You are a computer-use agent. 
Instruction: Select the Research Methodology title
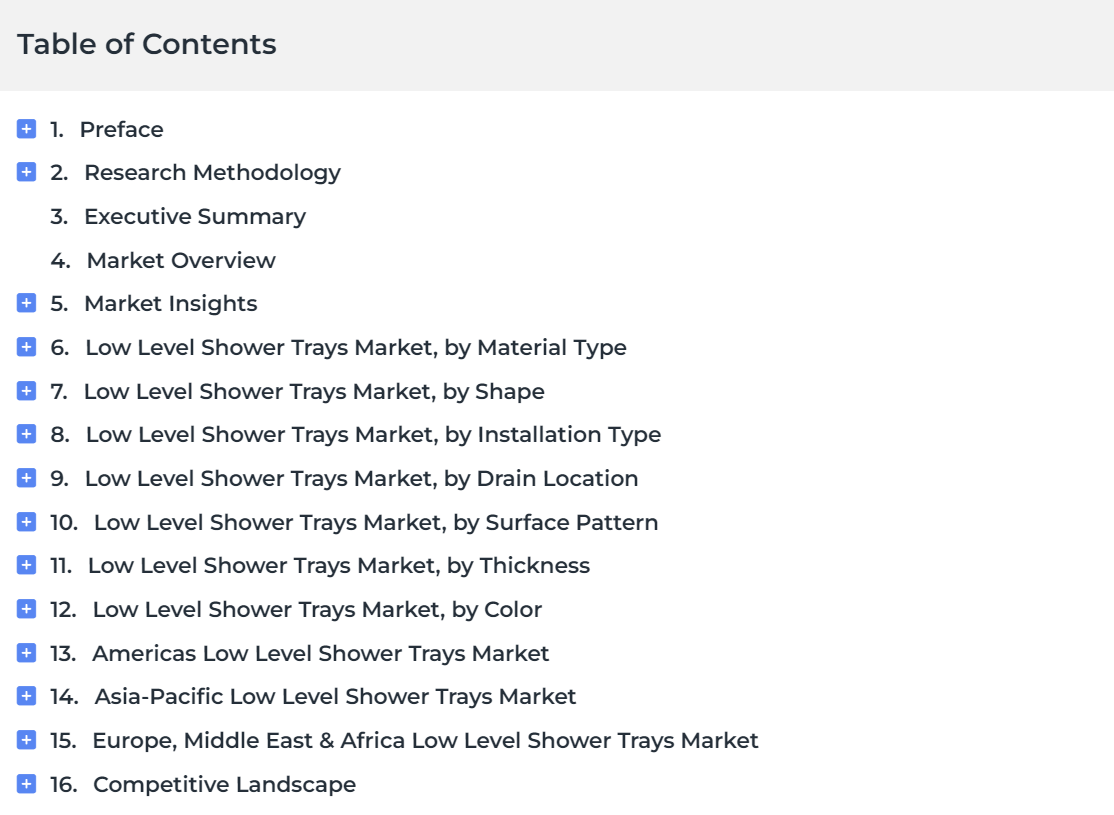[212, 173]
